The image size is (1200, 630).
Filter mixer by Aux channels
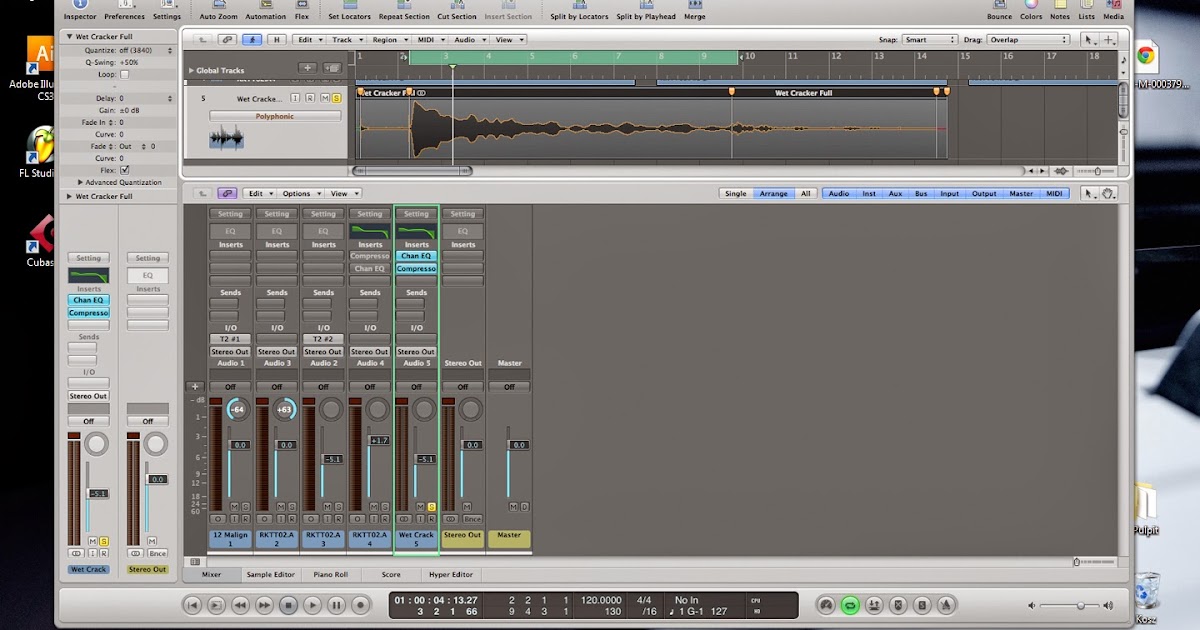coord(895,194)
